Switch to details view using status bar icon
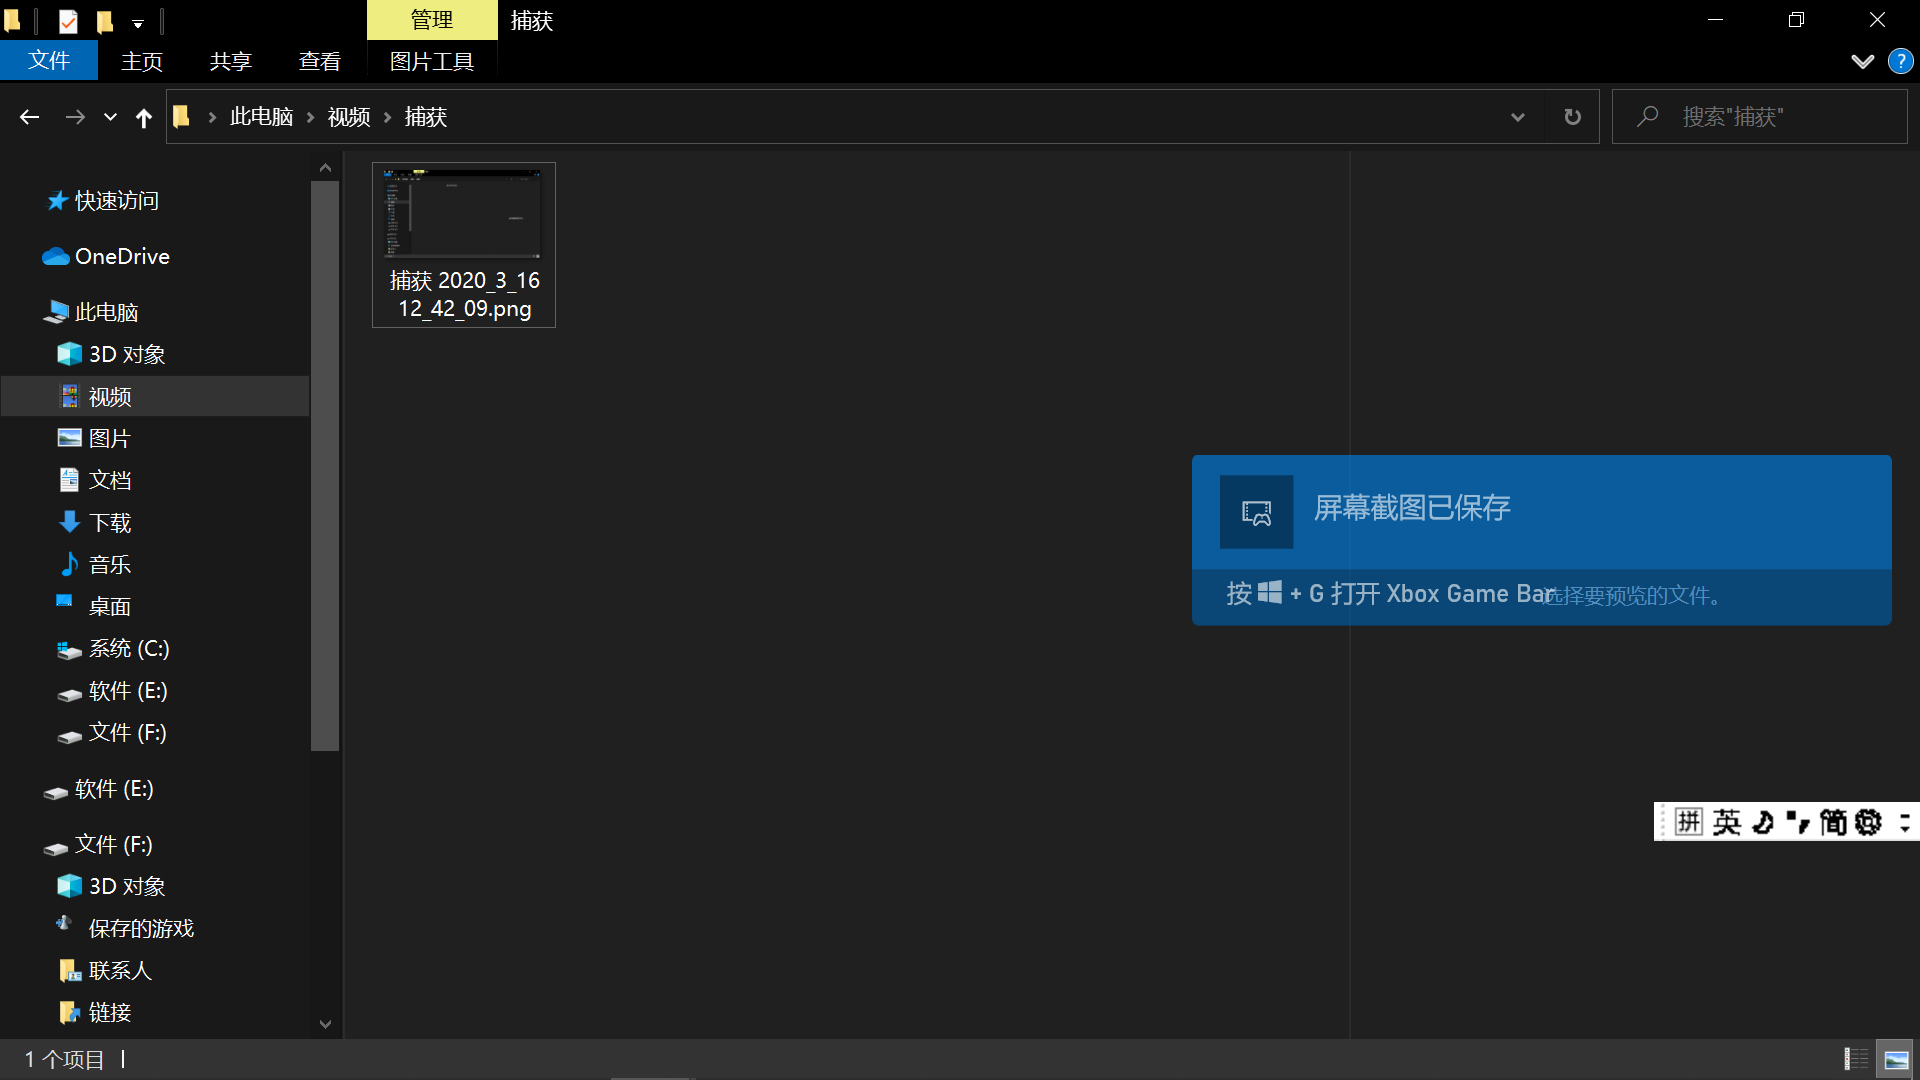The image size is (1920, 1080). 1858,1058
